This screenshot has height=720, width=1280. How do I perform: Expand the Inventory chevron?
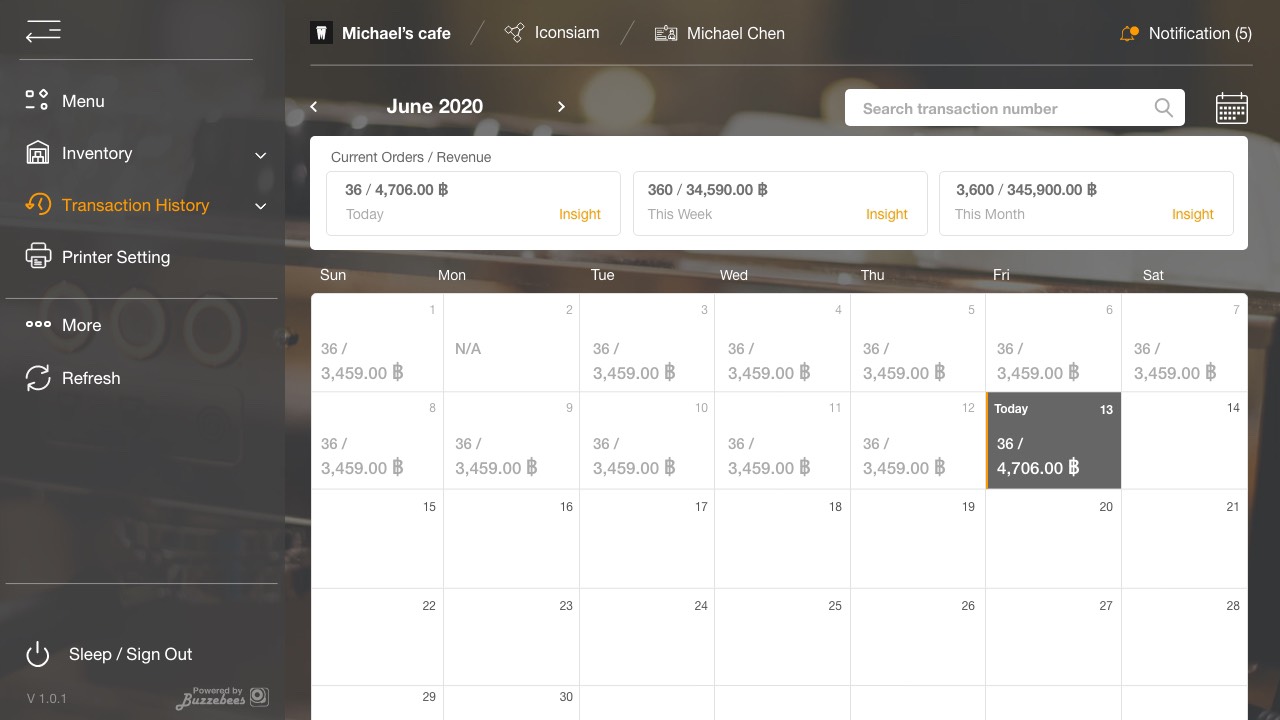click(261, 155)
